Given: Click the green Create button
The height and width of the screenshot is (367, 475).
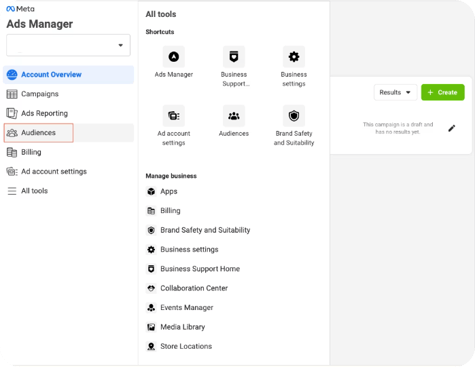Looking at the screenshot, I should tap(443, 92).
